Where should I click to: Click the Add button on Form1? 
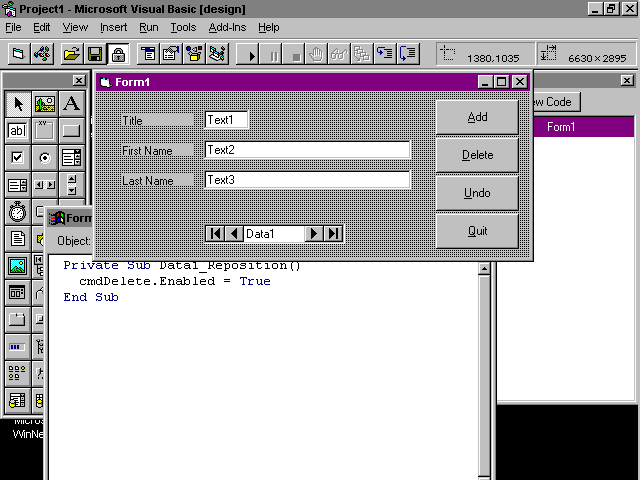click(x=477, y=118)
